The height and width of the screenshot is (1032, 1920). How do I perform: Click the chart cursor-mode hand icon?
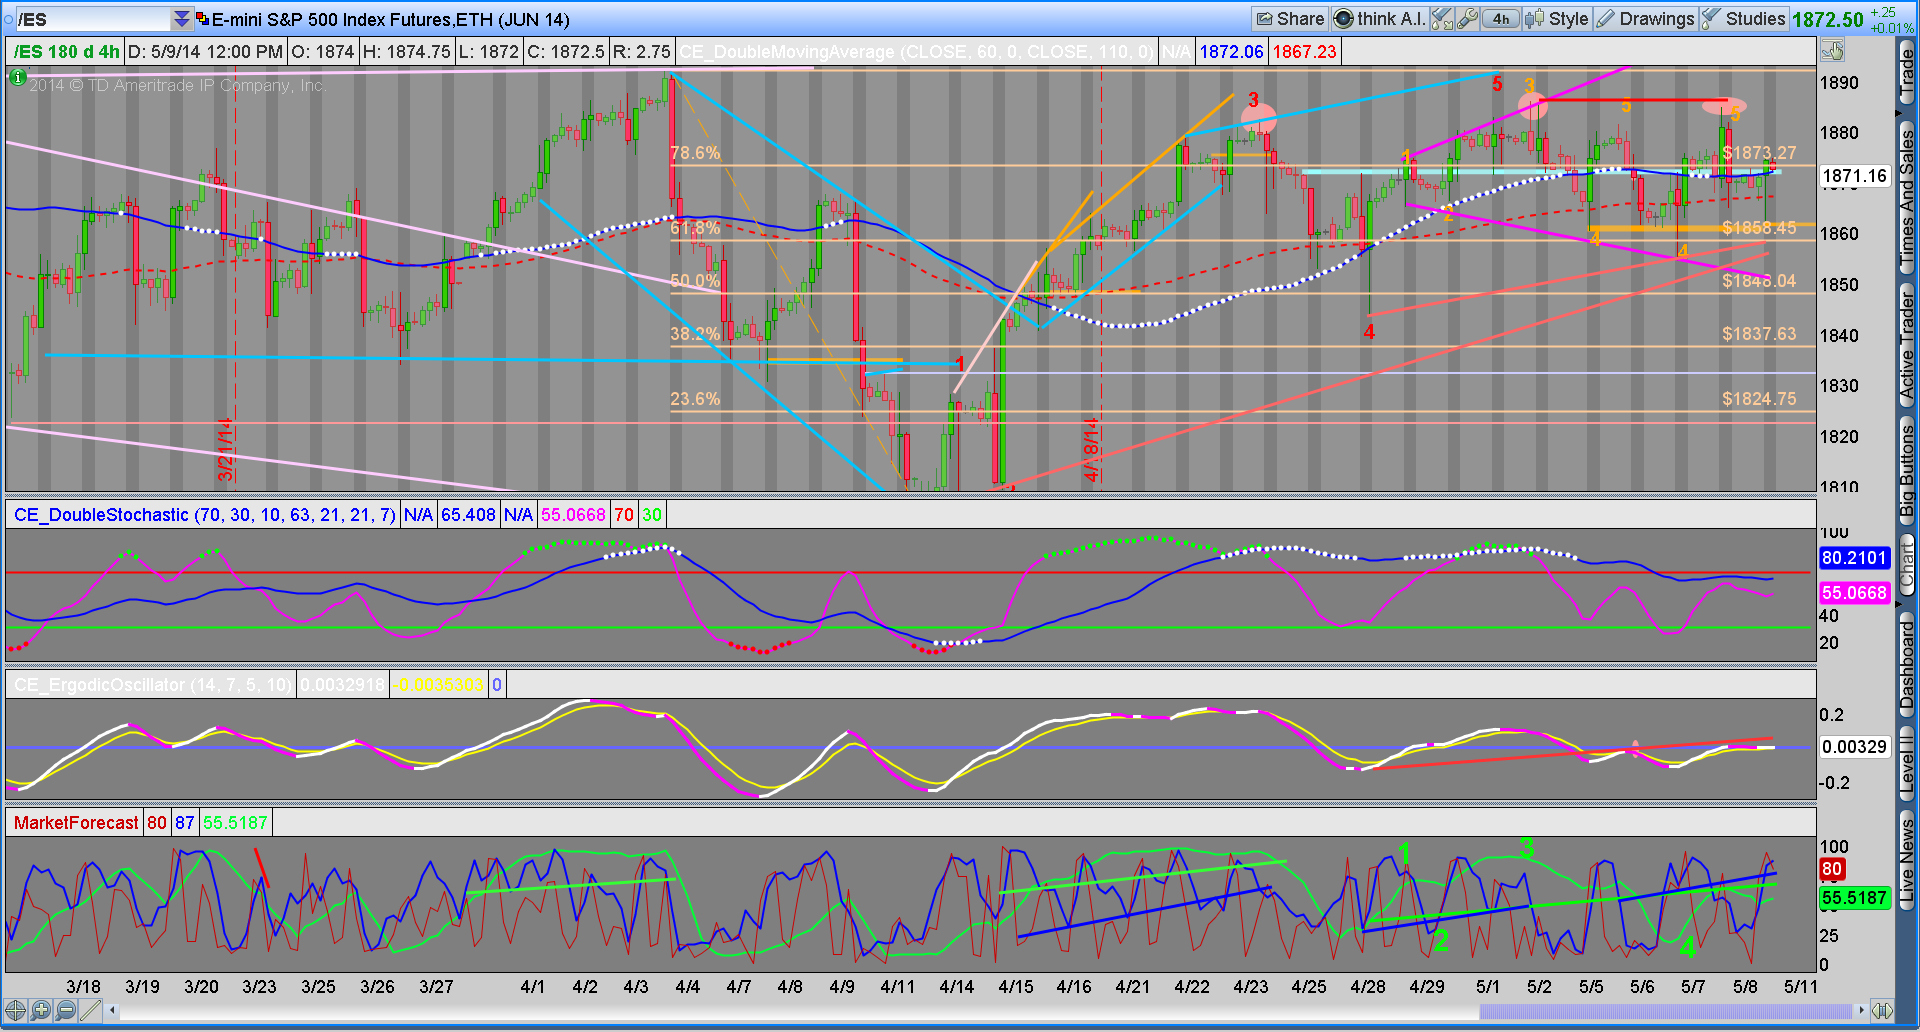1832,50
